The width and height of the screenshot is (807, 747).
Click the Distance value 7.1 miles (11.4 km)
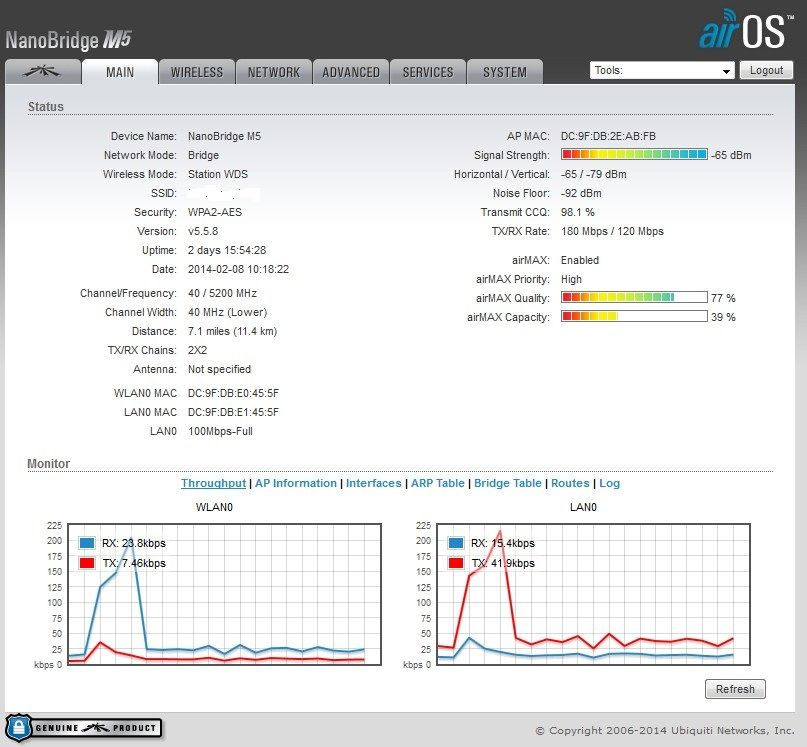232,331
